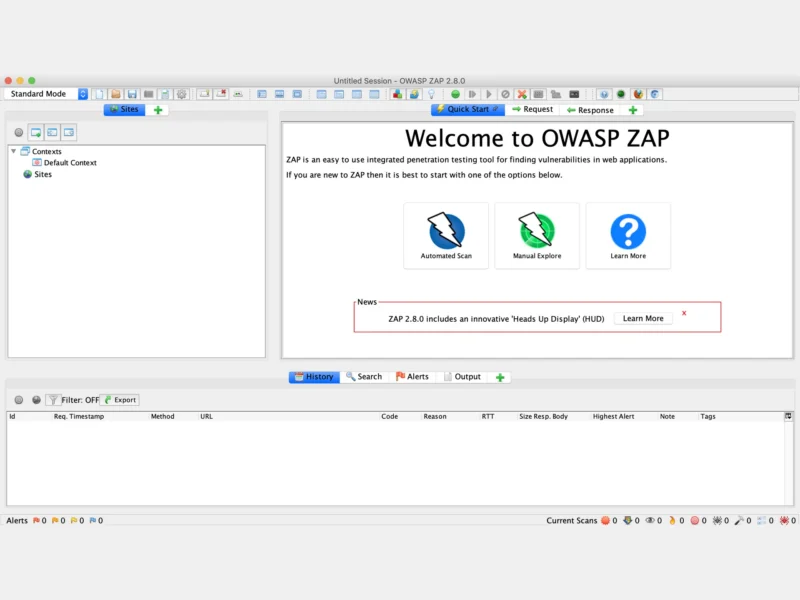Open the Options gear icon
The width and height of the screenshot is (800, 600).
click(181, 94)
